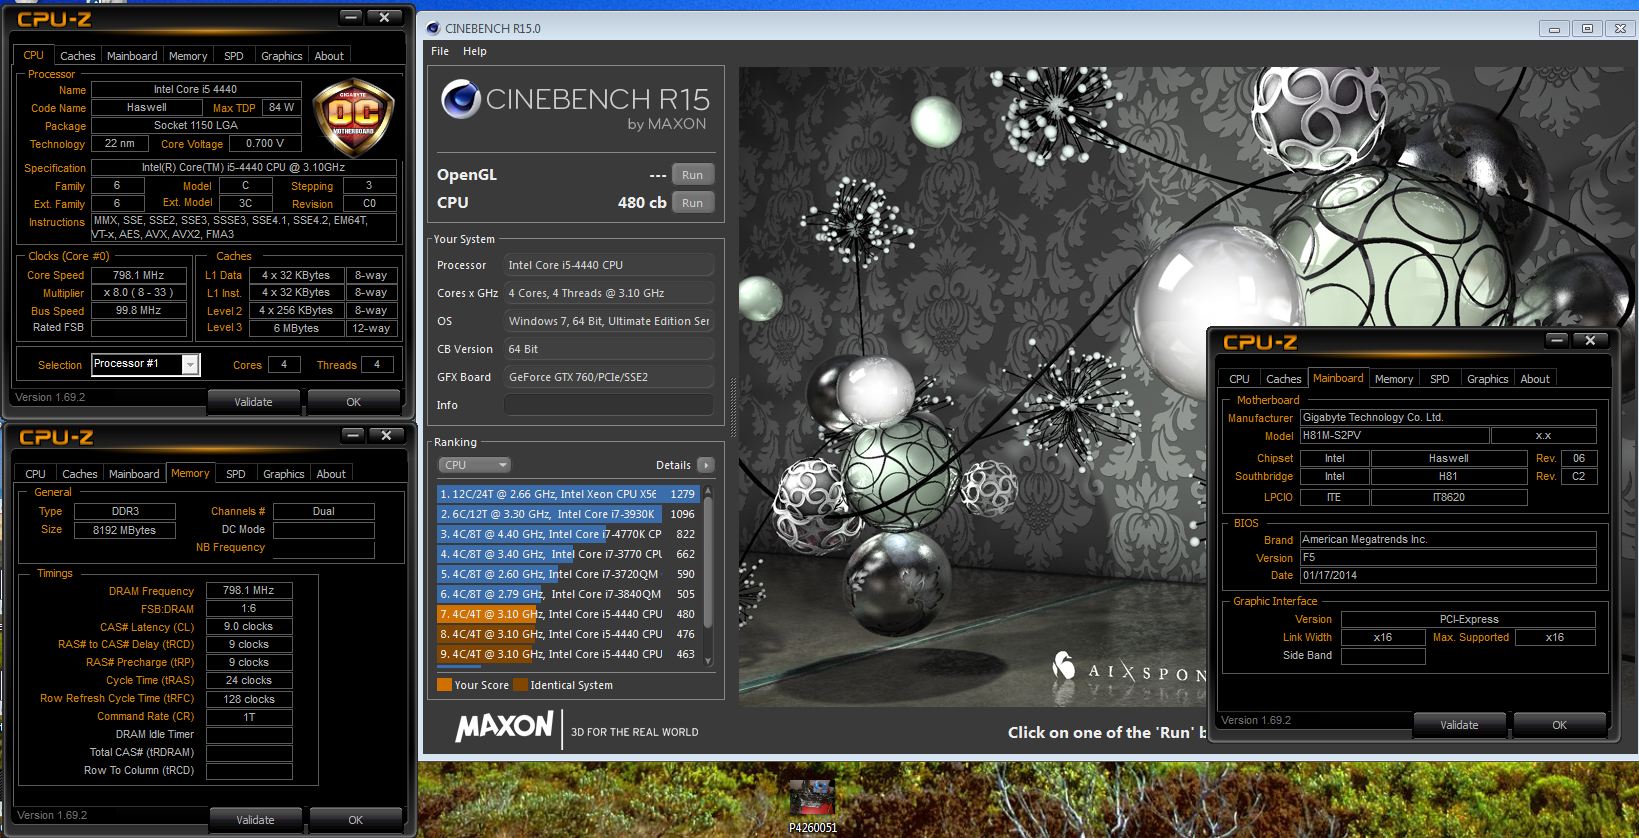Select ranking row Core i7-4770K
Viewport: 1639px width, 838px height.
[567, 534]
